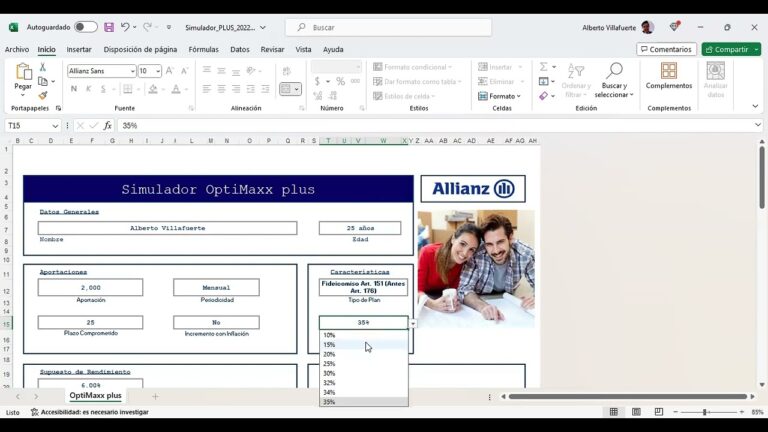
Task: Open the Pegar paste icon
Action: click(23, 72)
